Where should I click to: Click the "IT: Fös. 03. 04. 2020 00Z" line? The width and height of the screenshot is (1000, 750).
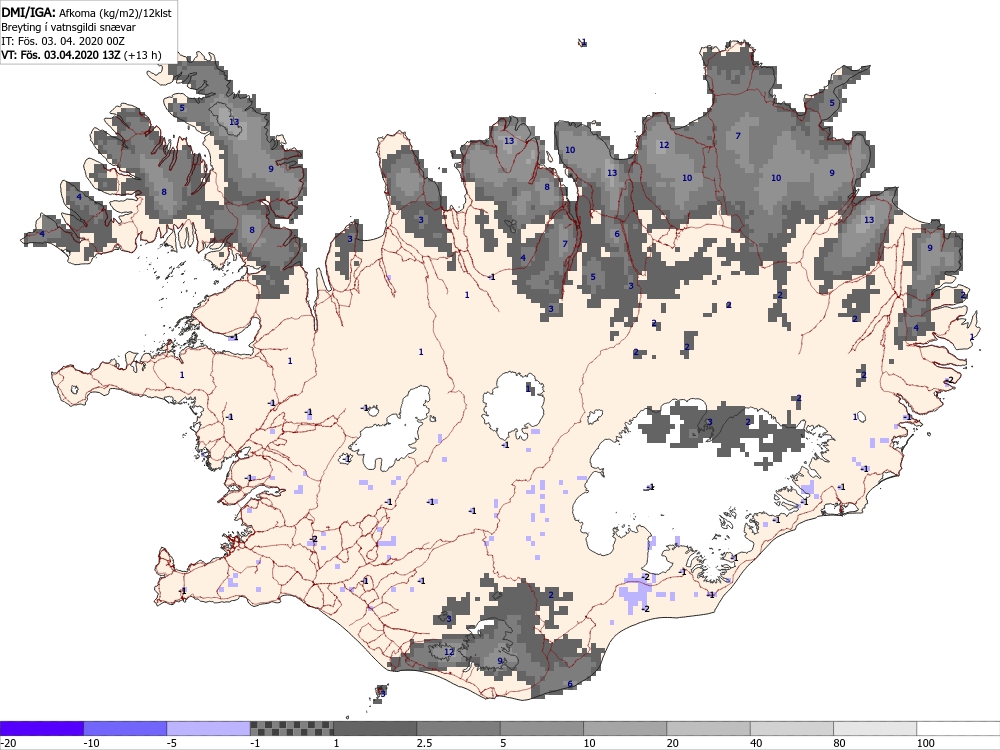click(x=63, y=41)
